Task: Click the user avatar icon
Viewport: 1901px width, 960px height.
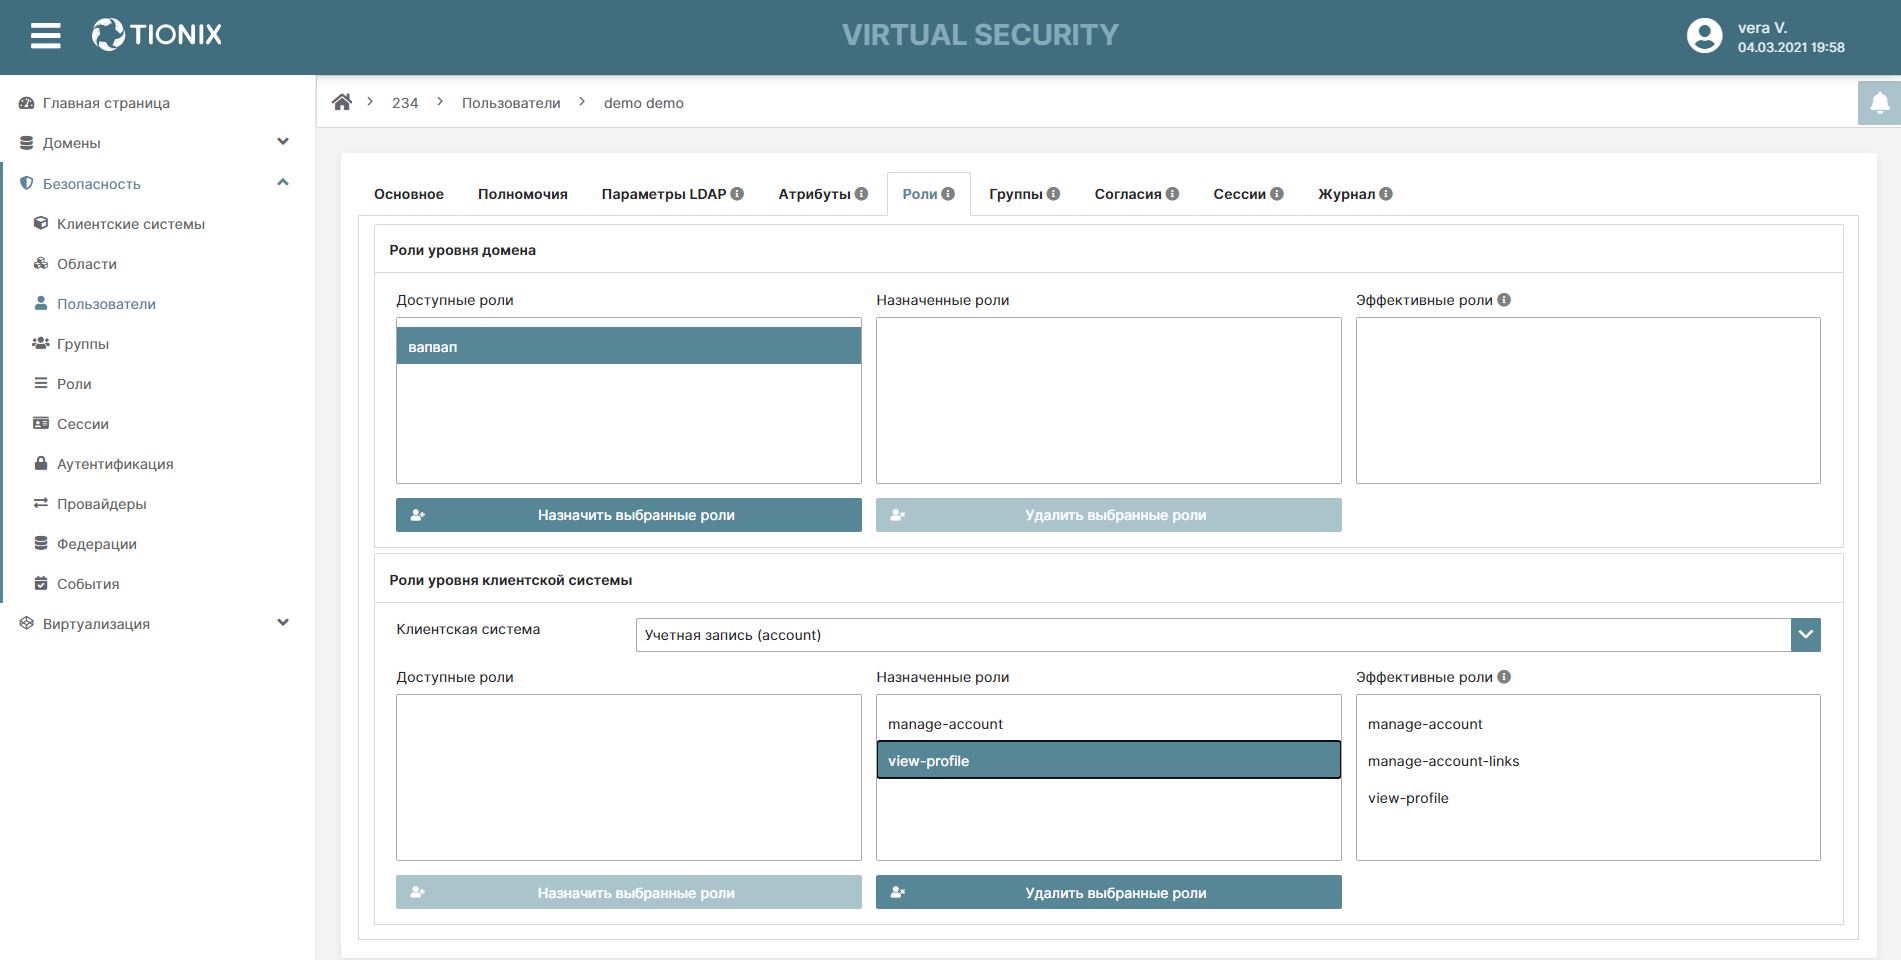Action: tap(1704, 36)
